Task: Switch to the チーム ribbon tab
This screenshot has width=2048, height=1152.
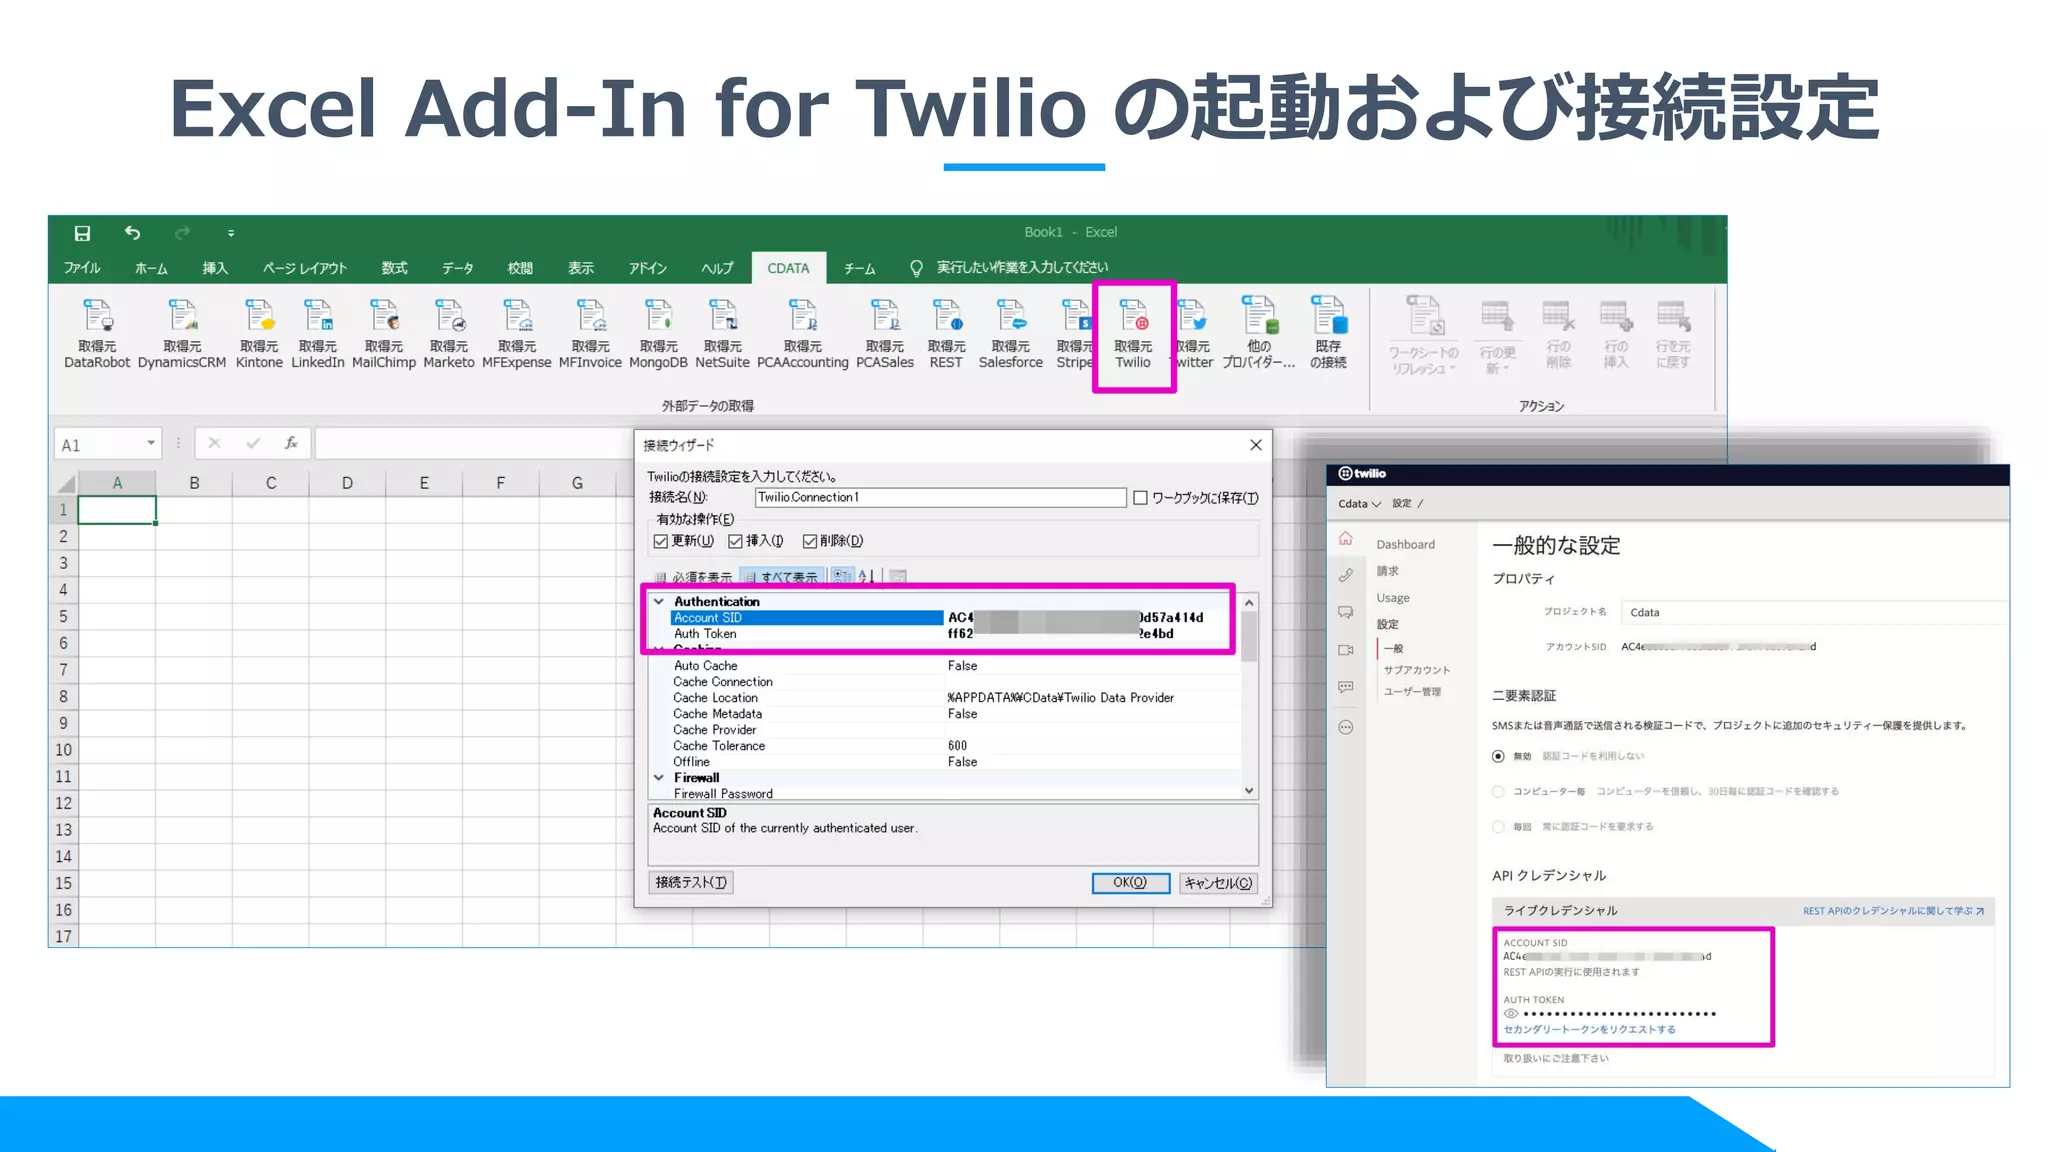Action: pos(859,268)
